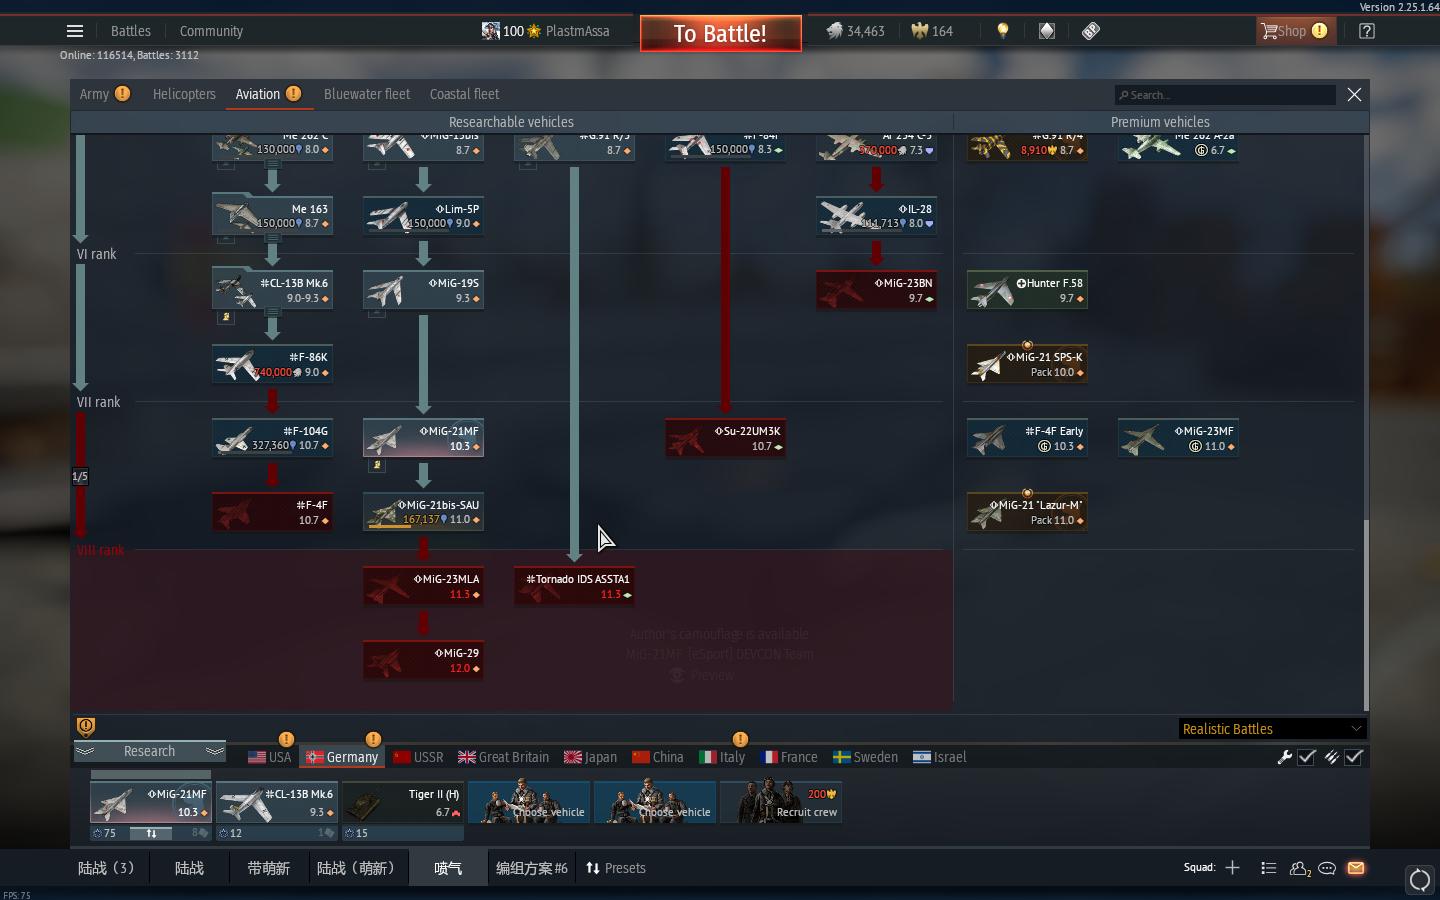Open the Battles menu
Viewport: 1440px width, 900px height.
[x=131, y=31]
